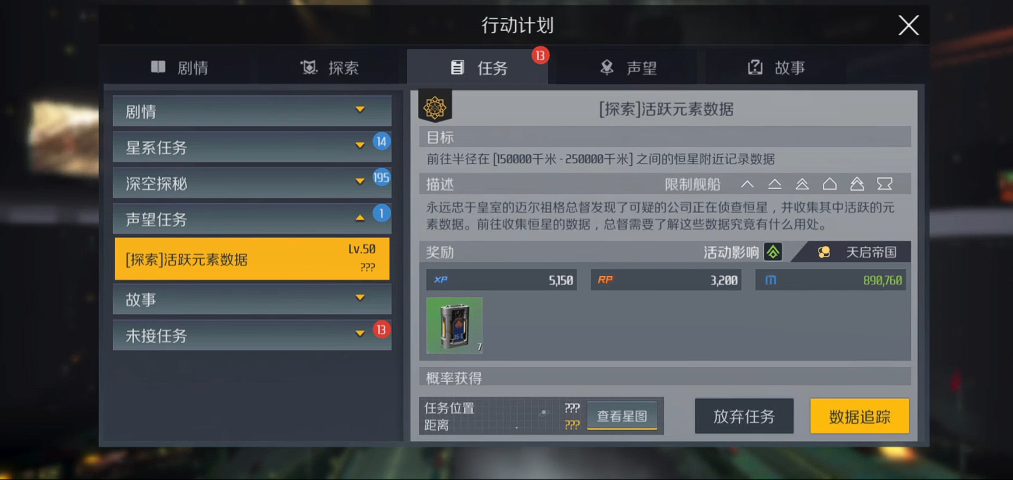The image size is (1013, 480).
Task: Click the 放弃任务 button
Action: [744, 416]
